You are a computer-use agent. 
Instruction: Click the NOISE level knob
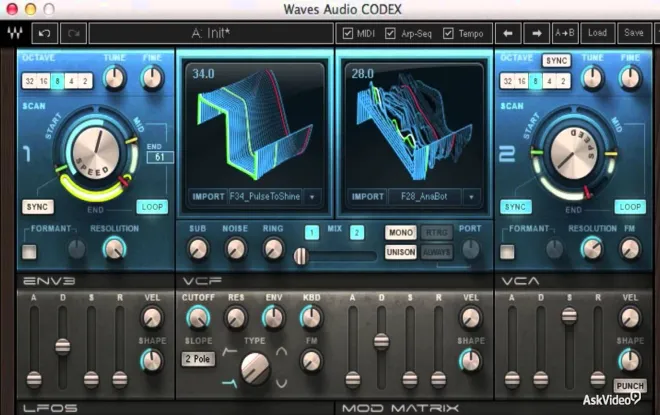pos(235,249)
